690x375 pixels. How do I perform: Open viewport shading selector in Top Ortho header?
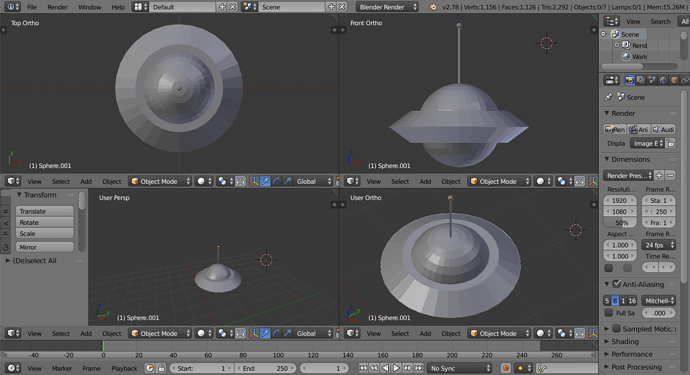tap(204, 181)
